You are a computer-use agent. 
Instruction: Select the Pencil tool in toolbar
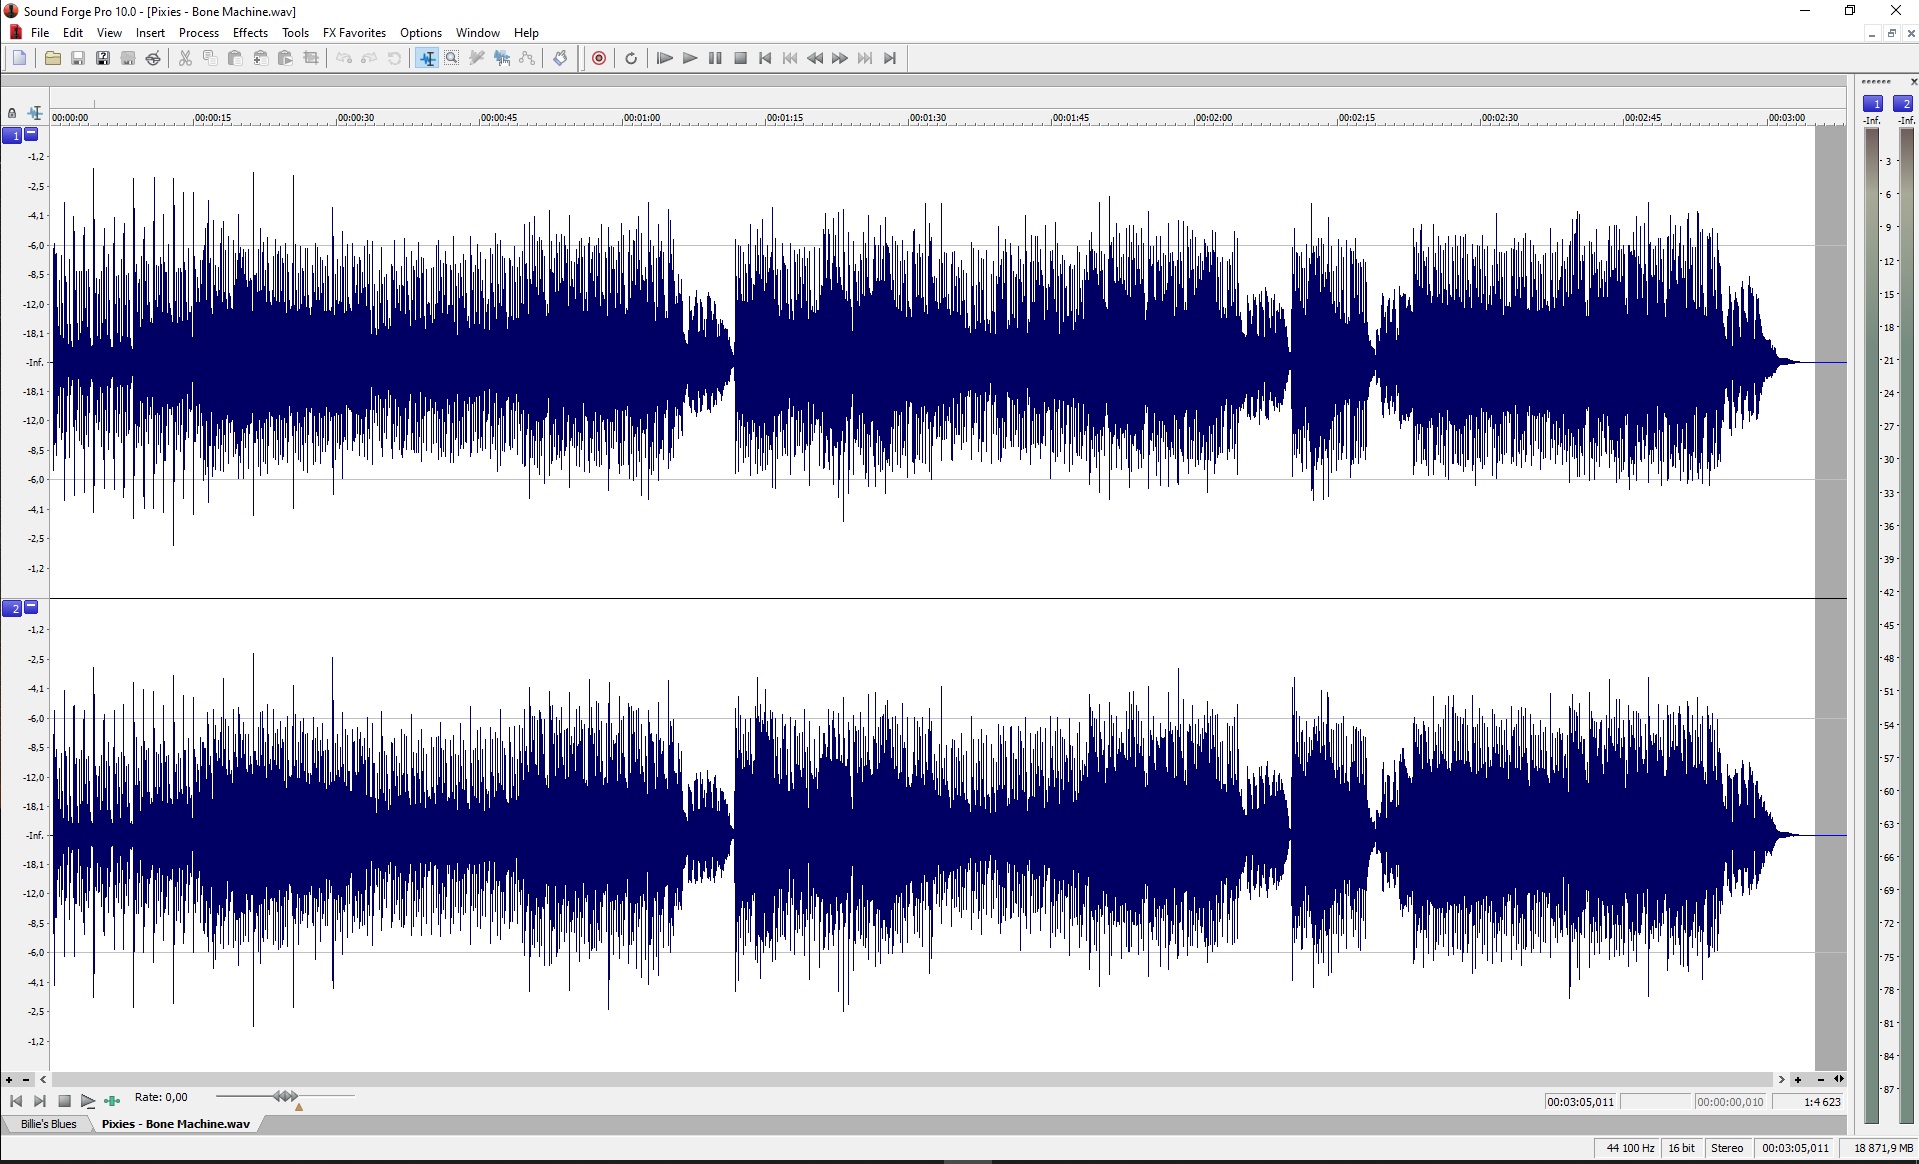click(477, 58)
